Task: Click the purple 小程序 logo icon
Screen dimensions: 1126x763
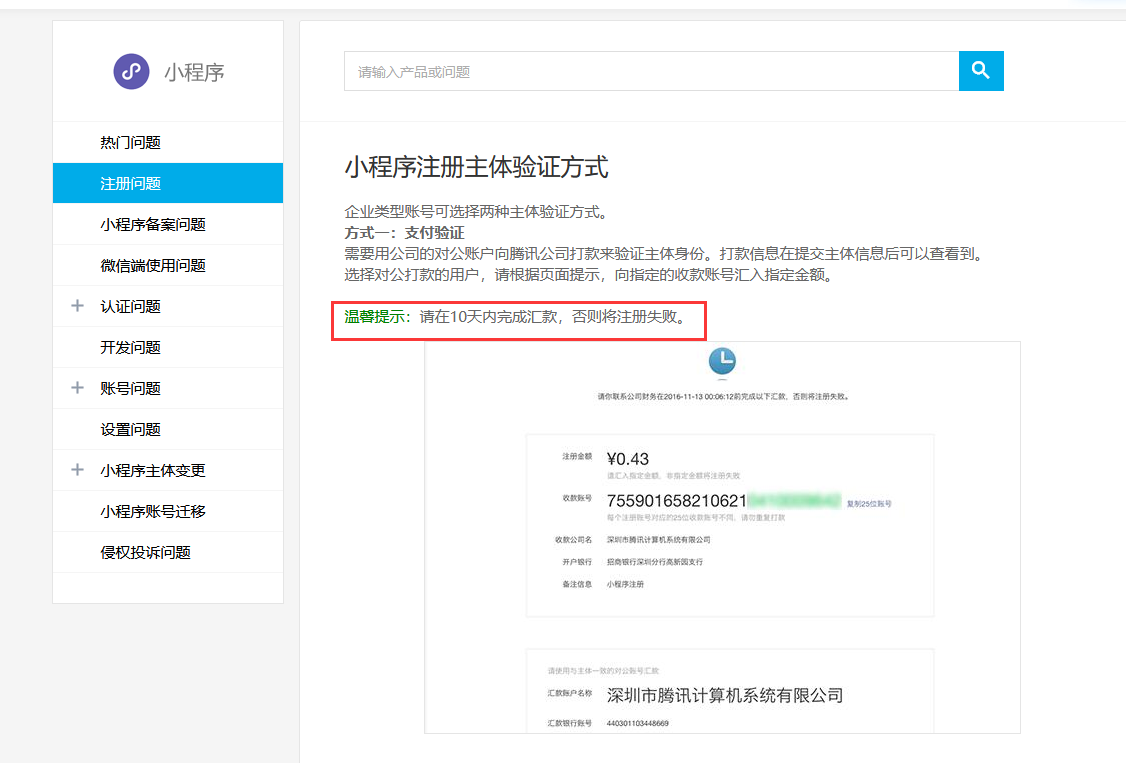Action: (x=131, y=71)
